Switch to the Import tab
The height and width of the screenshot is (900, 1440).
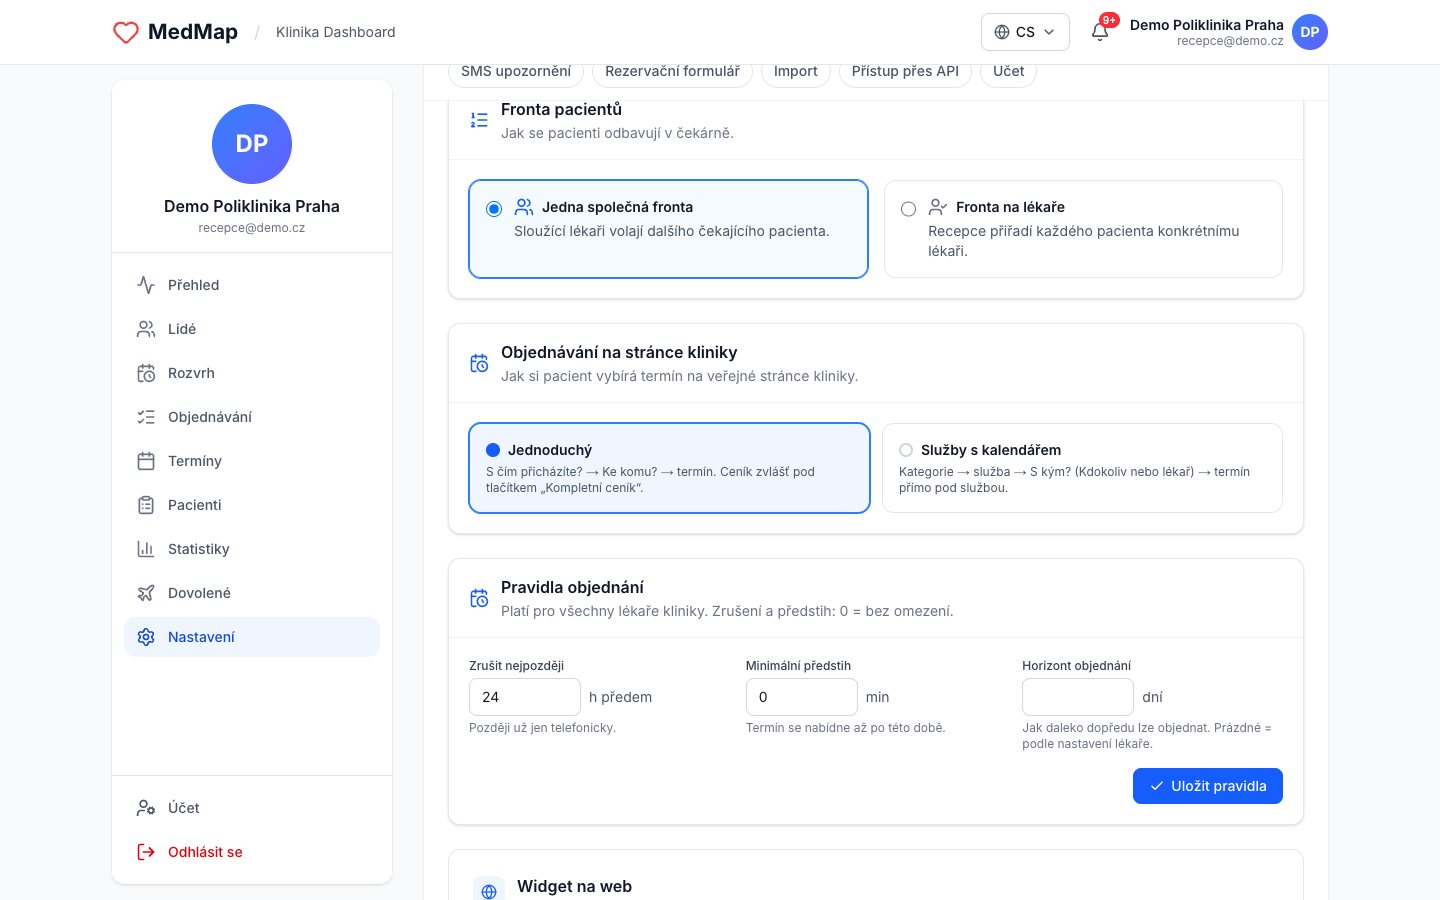tap(796, 71)
